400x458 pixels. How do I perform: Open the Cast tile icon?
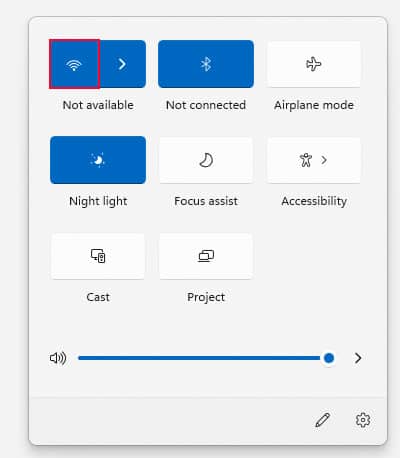coord(98,256)
